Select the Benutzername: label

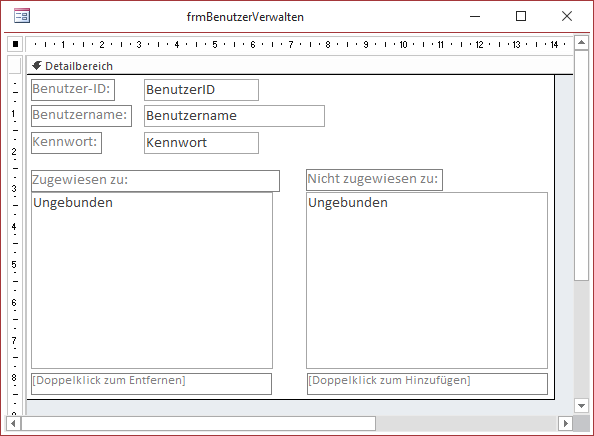tap(81, 116)
